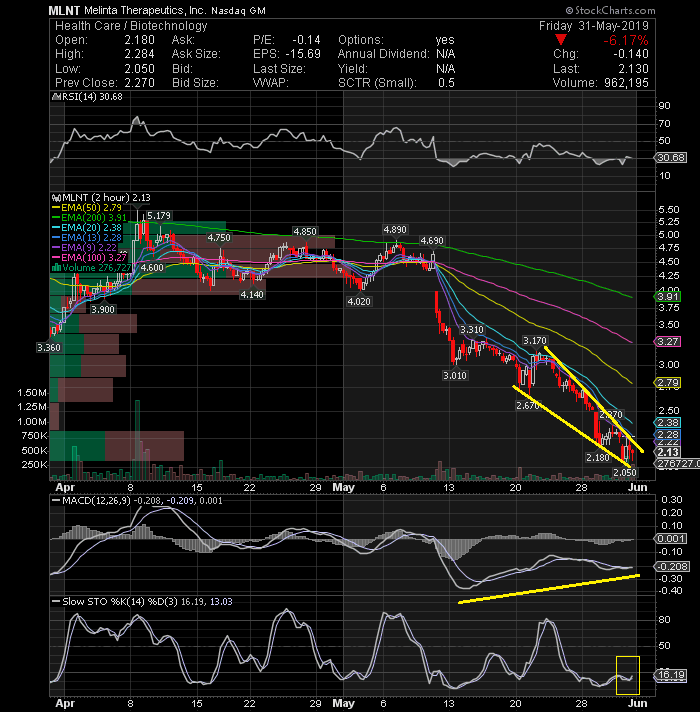Click the 4.020 low price label
The width and height of the screenshot is (700, 712).
(359, 302)
